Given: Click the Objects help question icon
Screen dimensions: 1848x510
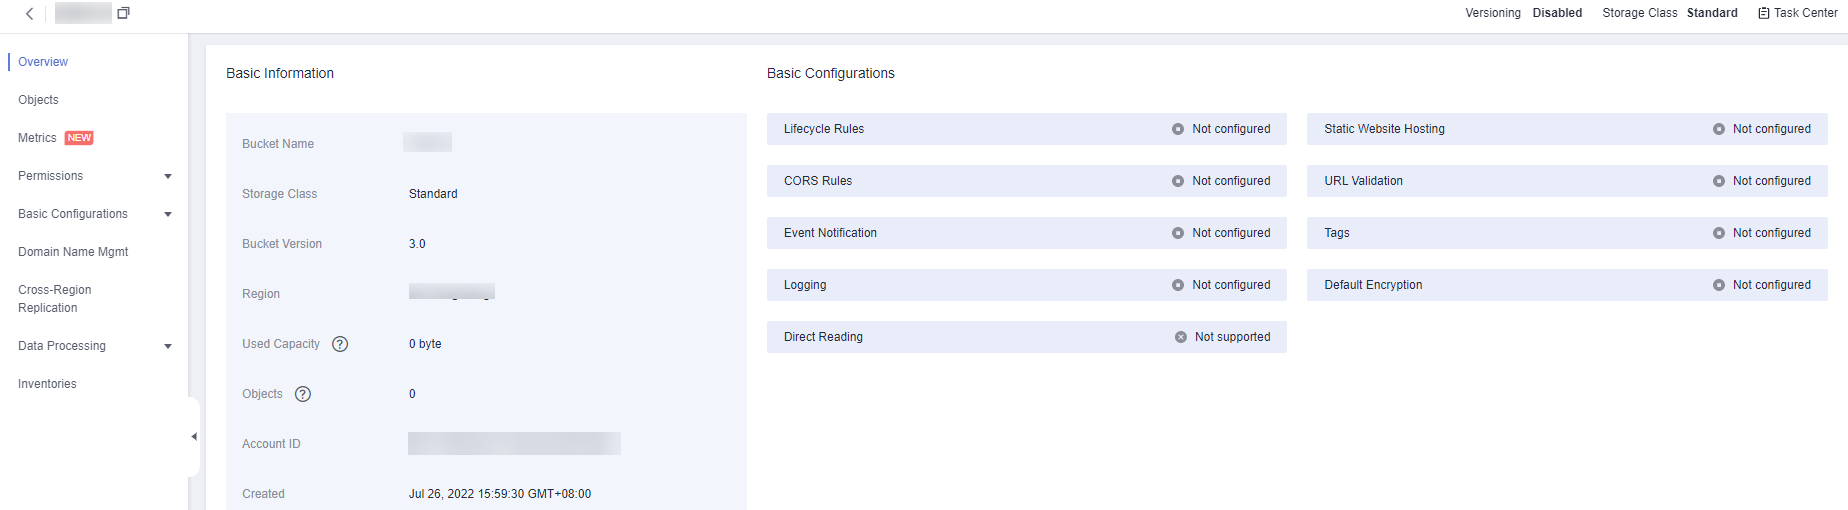Looking at the screenshot, I should [303, 394].
